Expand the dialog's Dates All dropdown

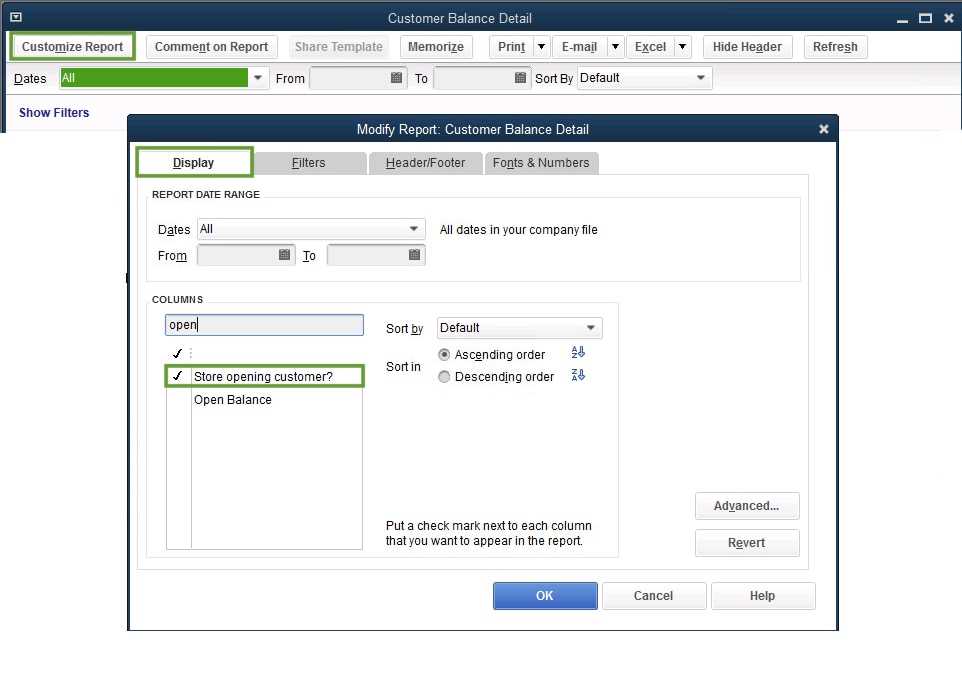(414, 229)
